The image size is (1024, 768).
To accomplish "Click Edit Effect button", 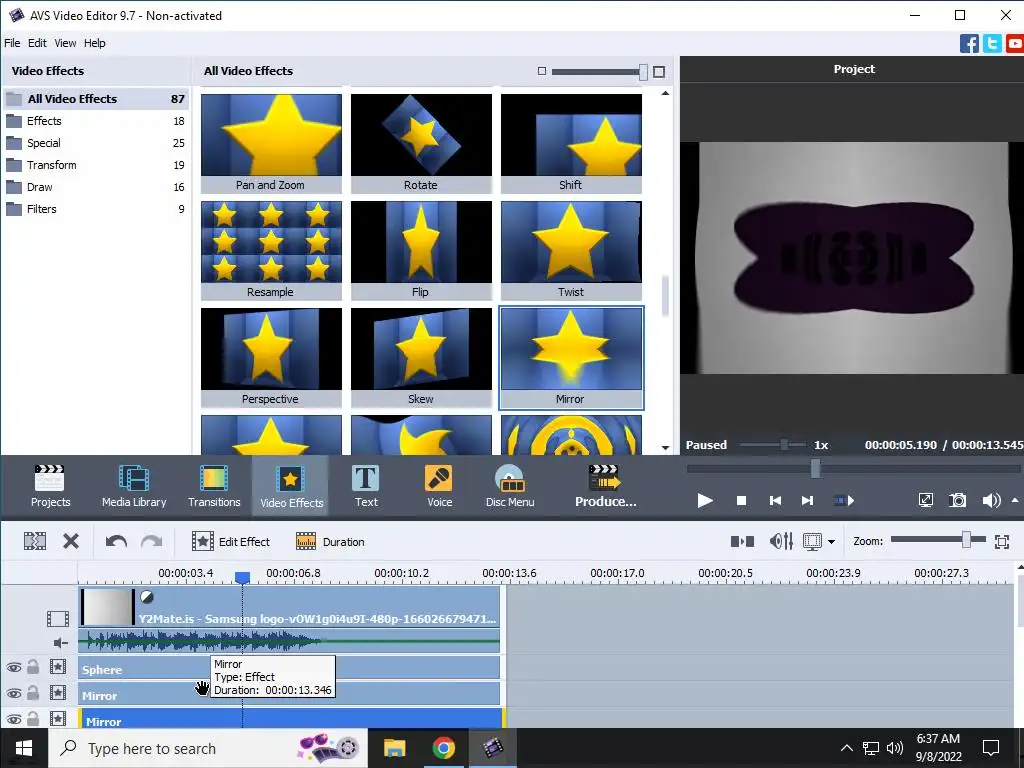I will 231,541.
